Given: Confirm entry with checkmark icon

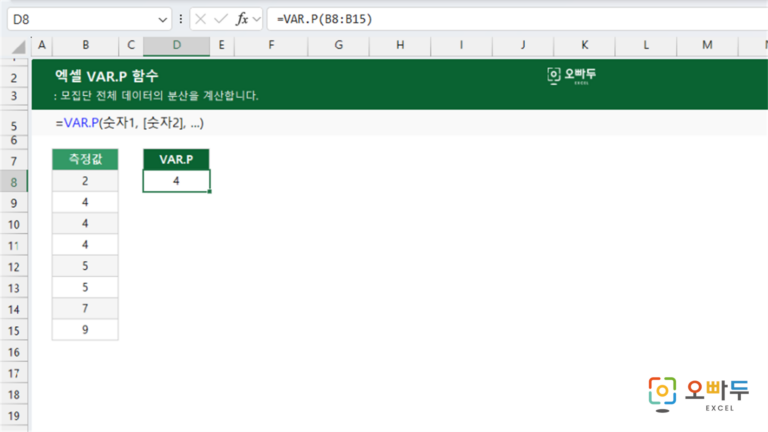Looking at the screenshot, I should 221,19.
